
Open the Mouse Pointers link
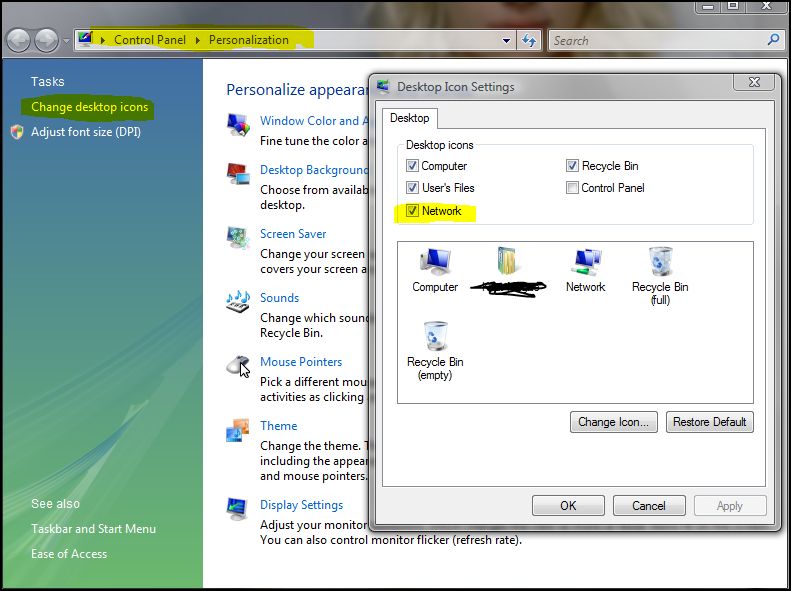click(301, 362)
